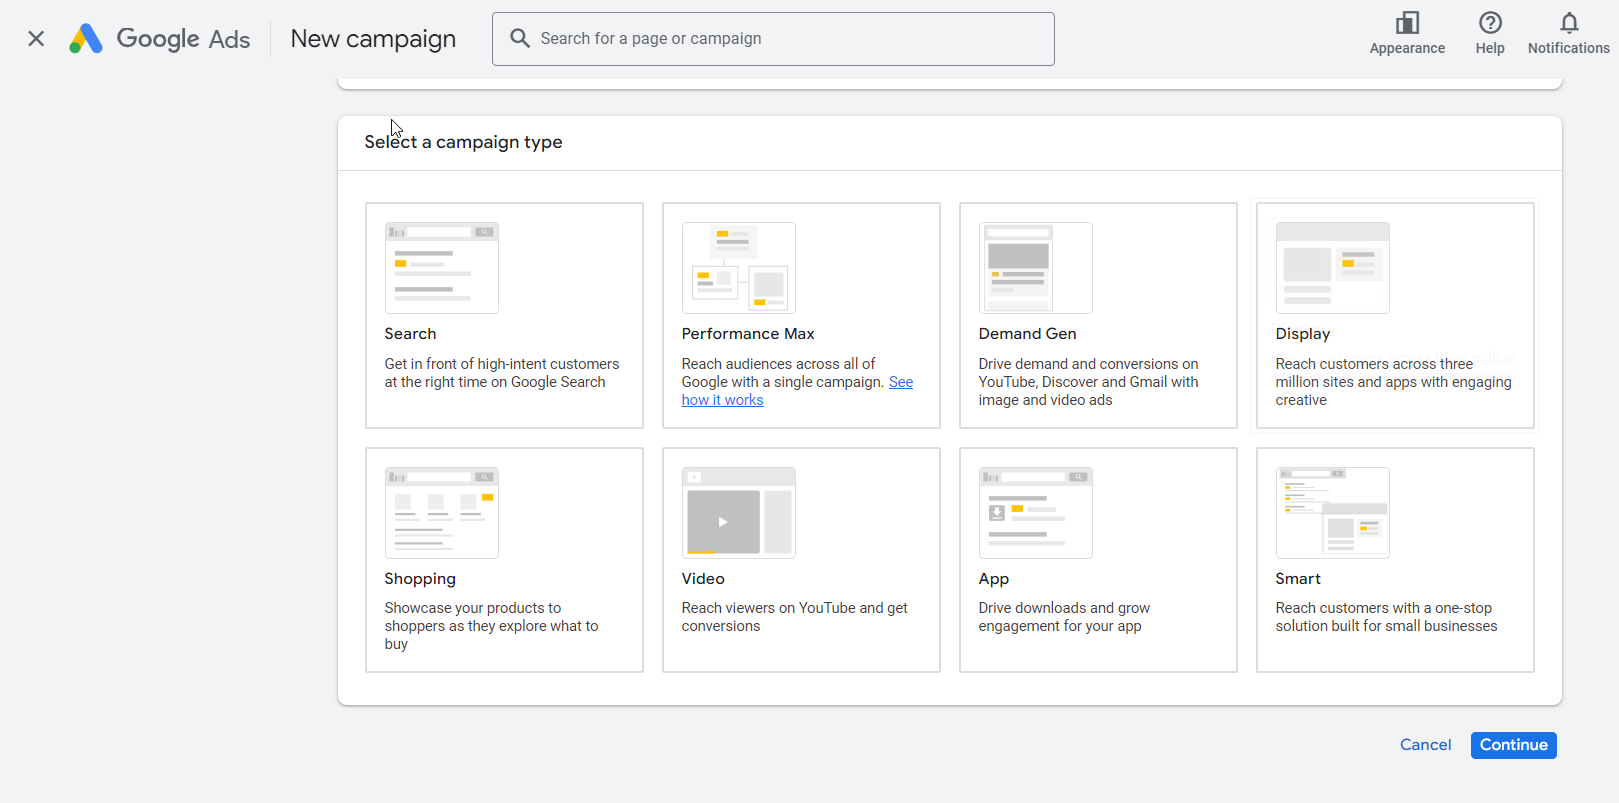Select the Display campaign illustration
Viewport: 1619px width, 803px height.
coord(1333,268)
